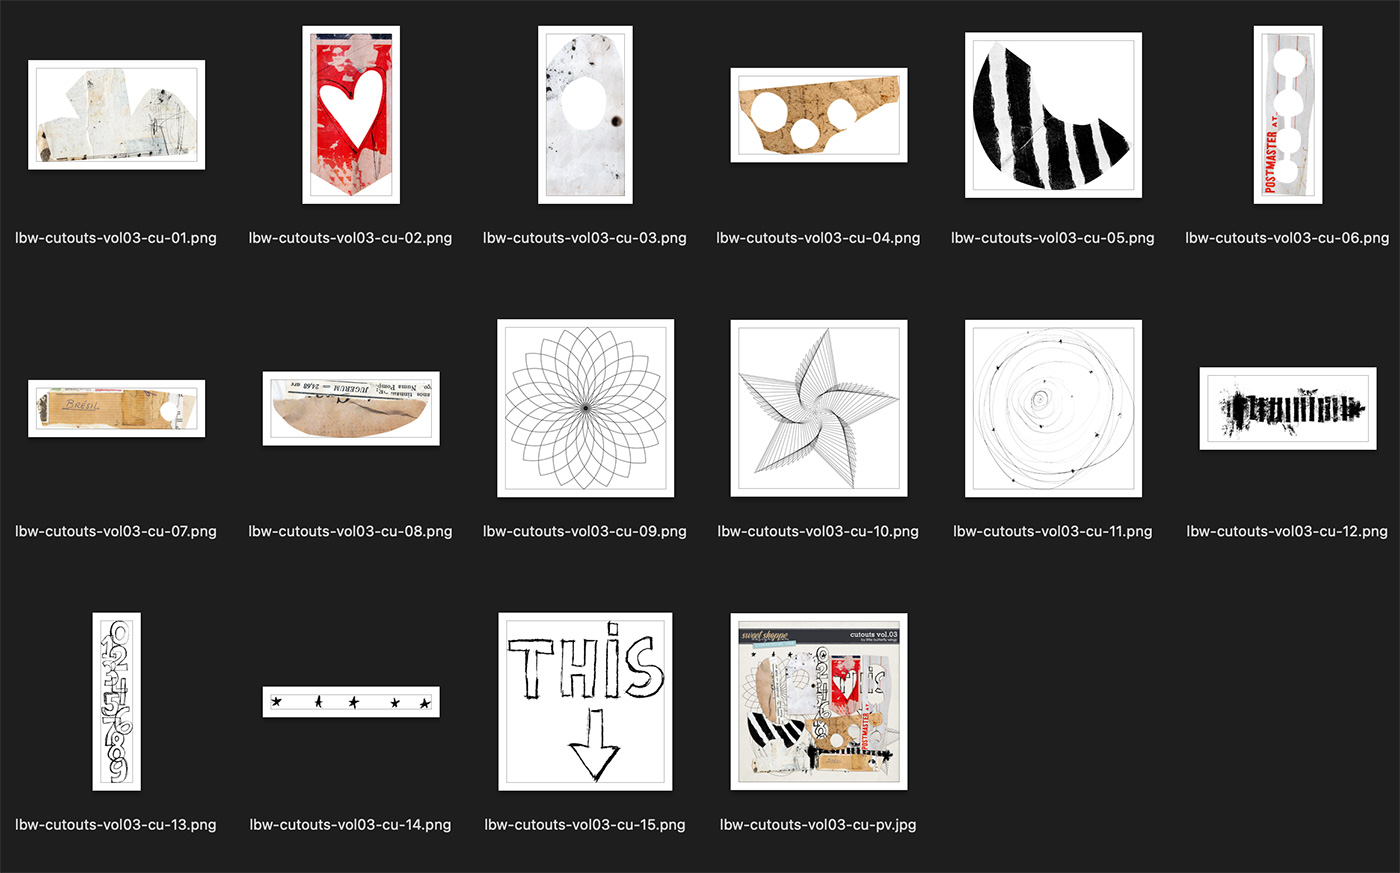Image resolution: width=1400 pixels, height=873 pixels.
Task: Click the lbw-cutouts-vol03-cu-pv.jpg filename
Action: point(818,825)
